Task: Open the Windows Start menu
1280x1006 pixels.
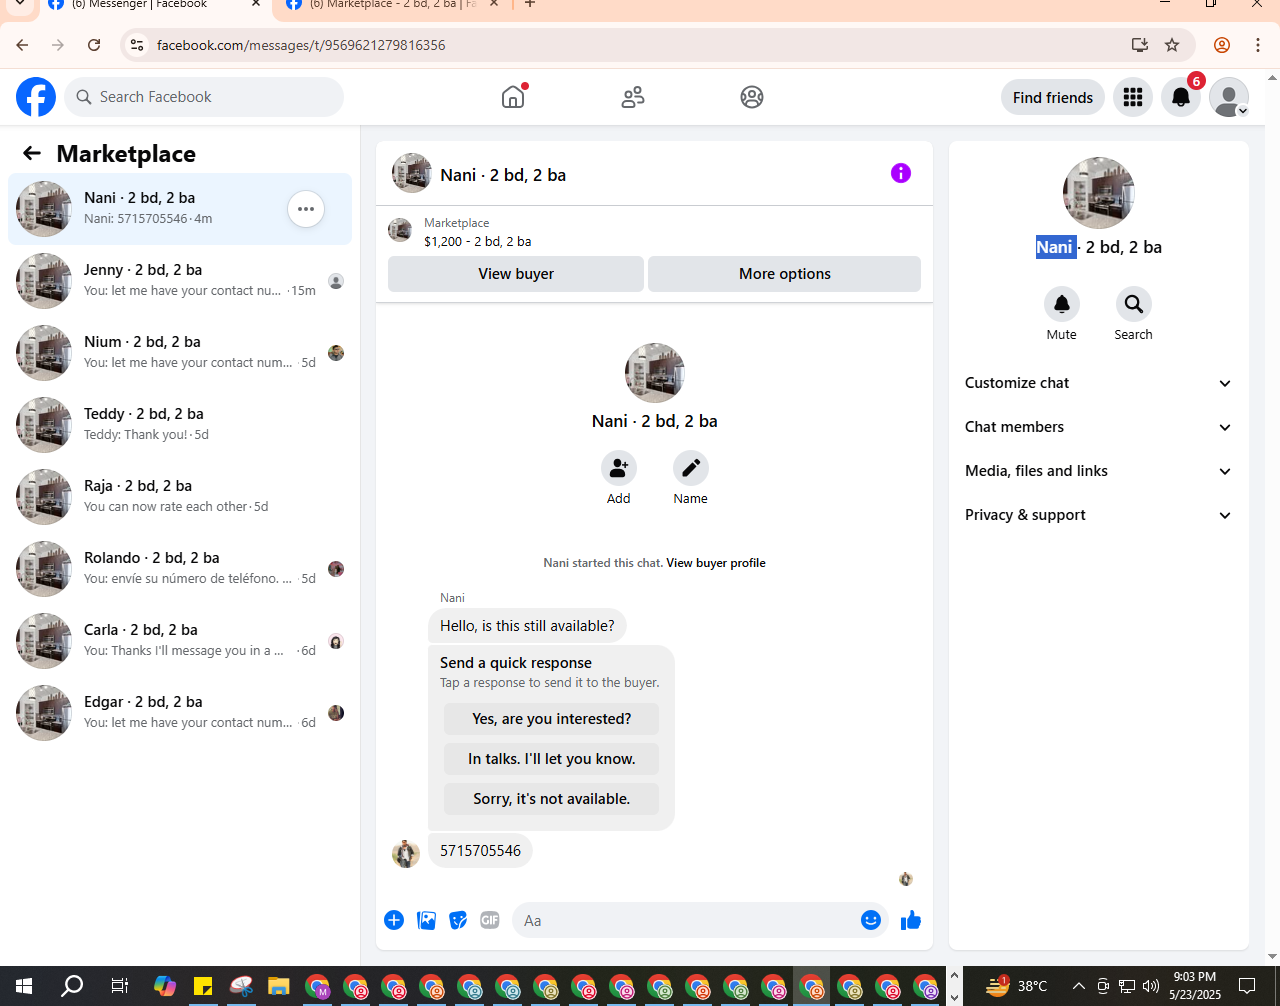Action: (x=24, y=986)
